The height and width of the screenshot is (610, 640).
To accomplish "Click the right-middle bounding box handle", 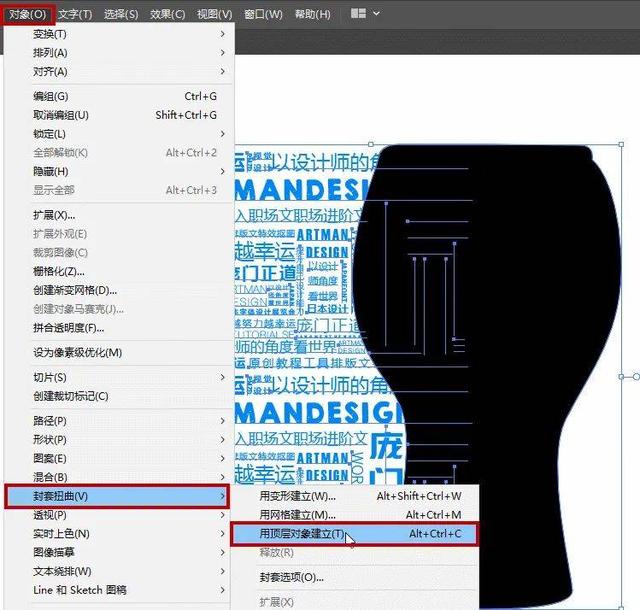I will point(621,376).
